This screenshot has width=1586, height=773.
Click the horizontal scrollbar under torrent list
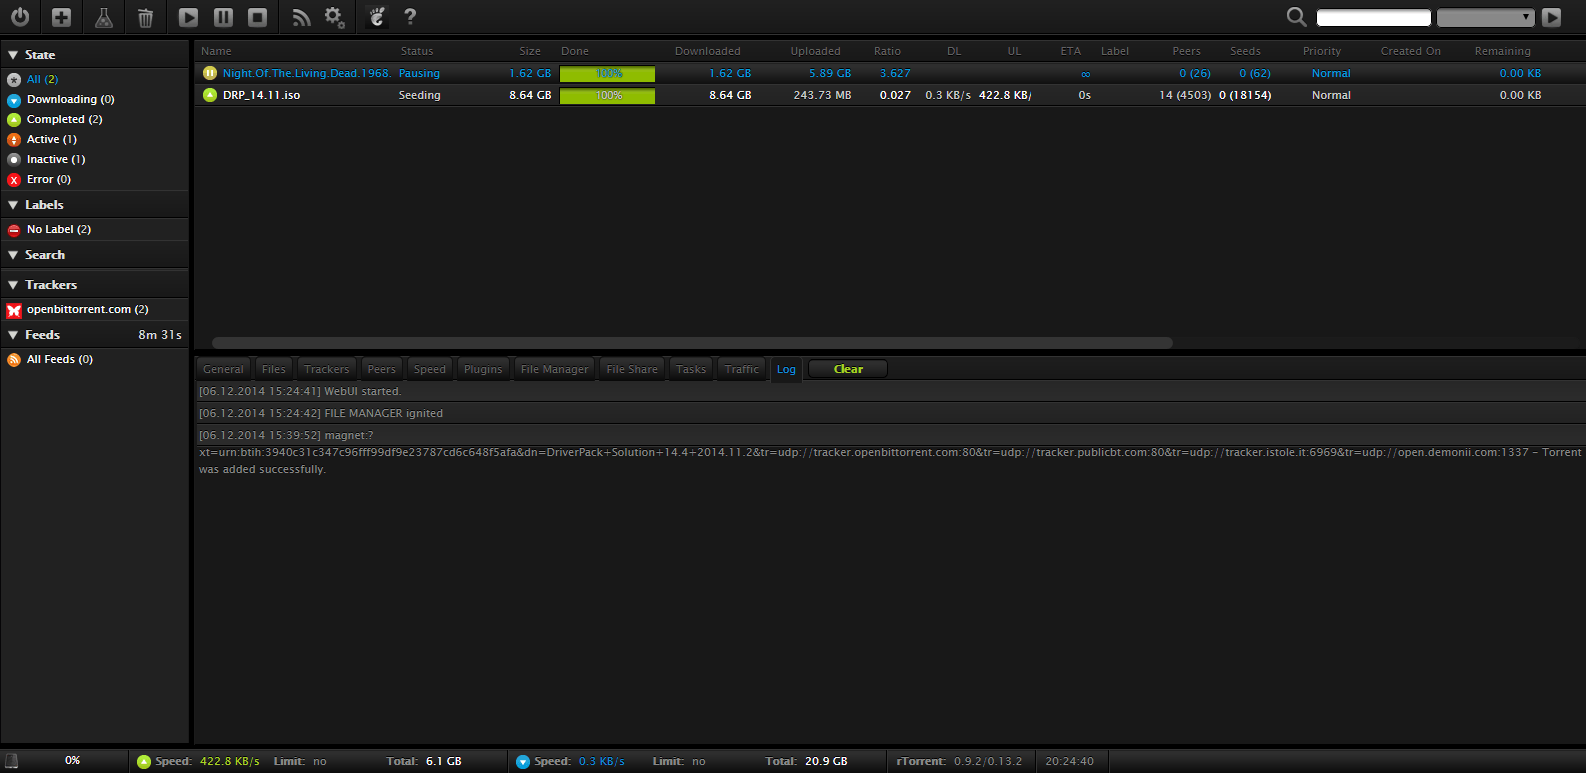(692, 342)
